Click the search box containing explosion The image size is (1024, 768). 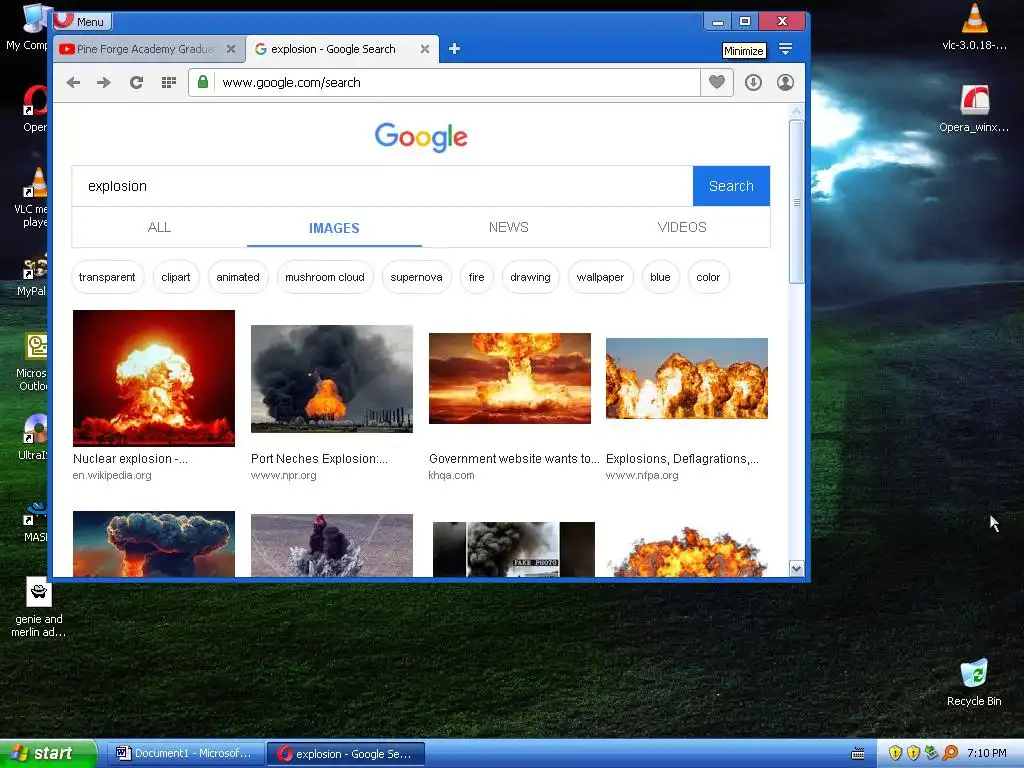pyautogui.click(x=382, y=186)
